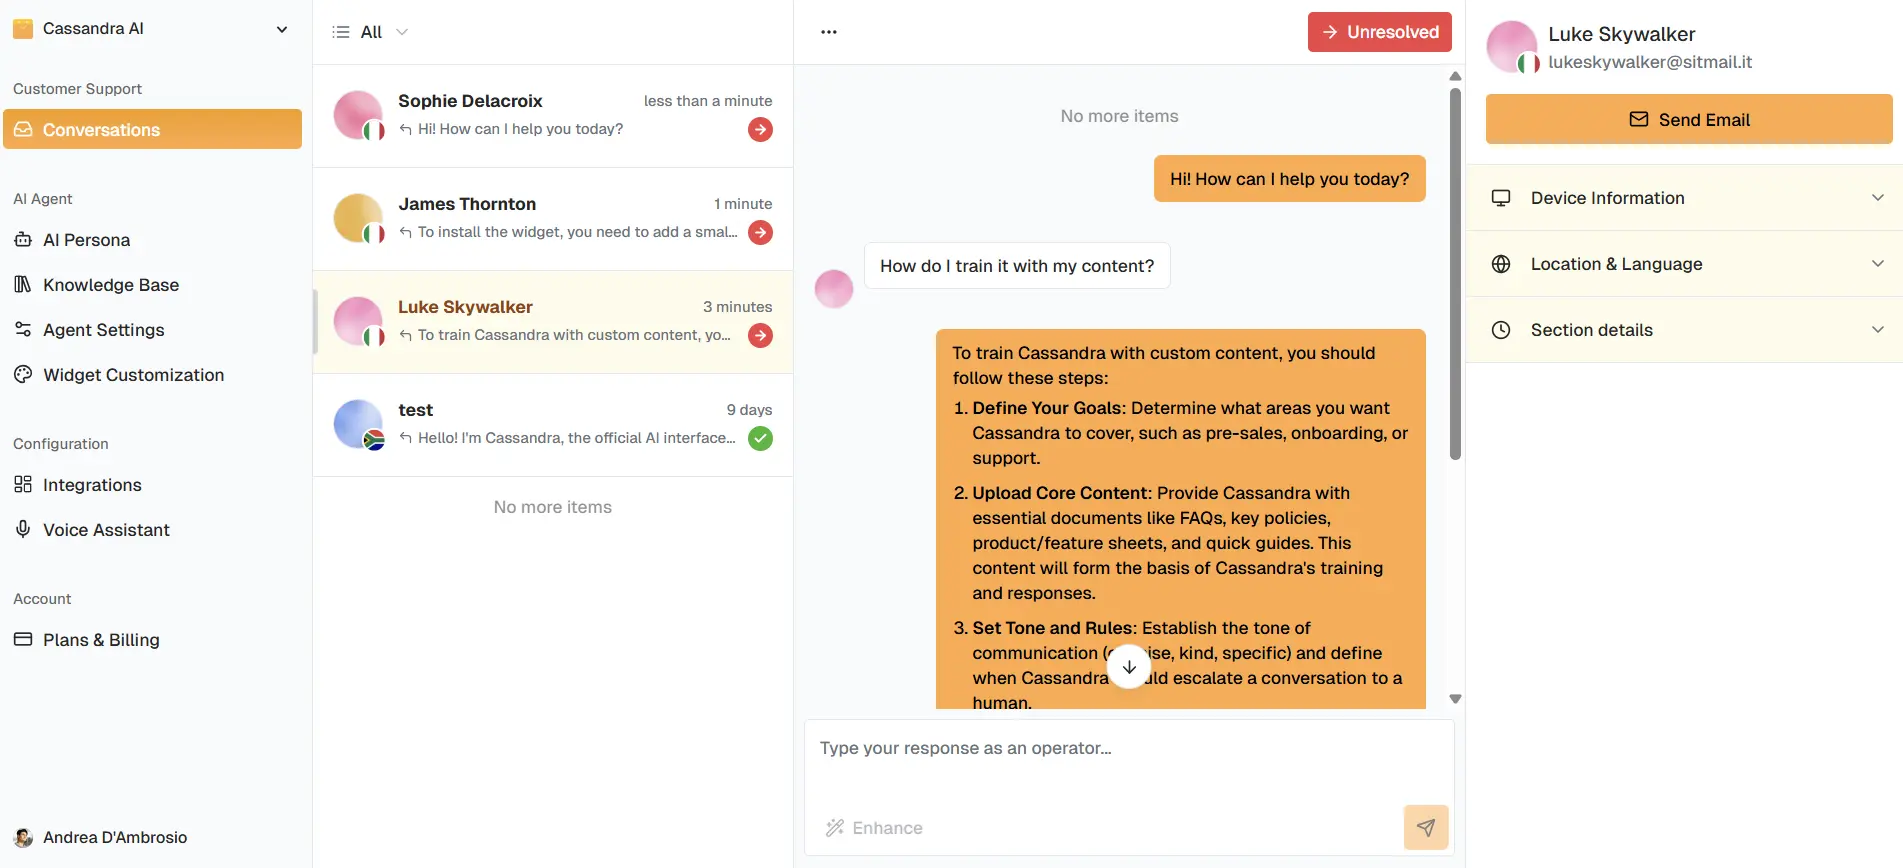Open the test conversation

[x=553, y=425]
